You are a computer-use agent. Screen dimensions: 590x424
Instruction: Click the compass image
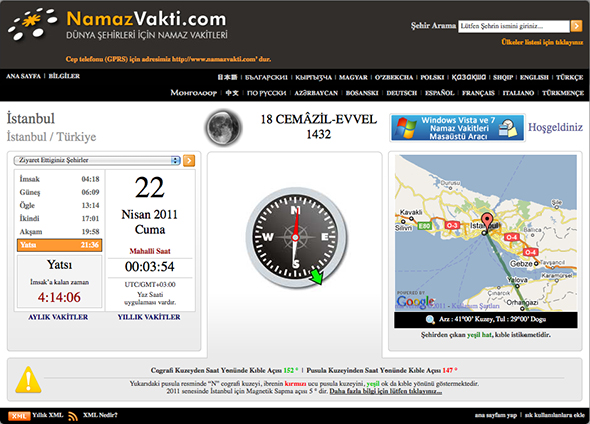[296, 237]
